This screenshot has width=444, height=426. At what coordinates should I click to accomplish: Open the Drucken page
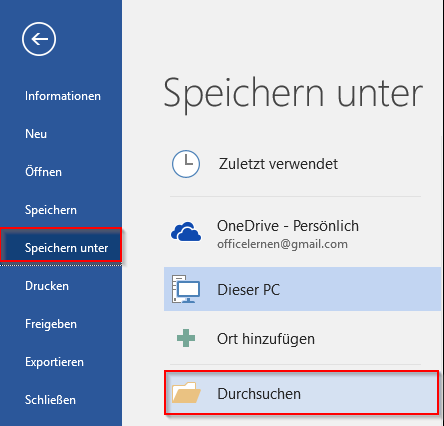click(x=47, y=286)
